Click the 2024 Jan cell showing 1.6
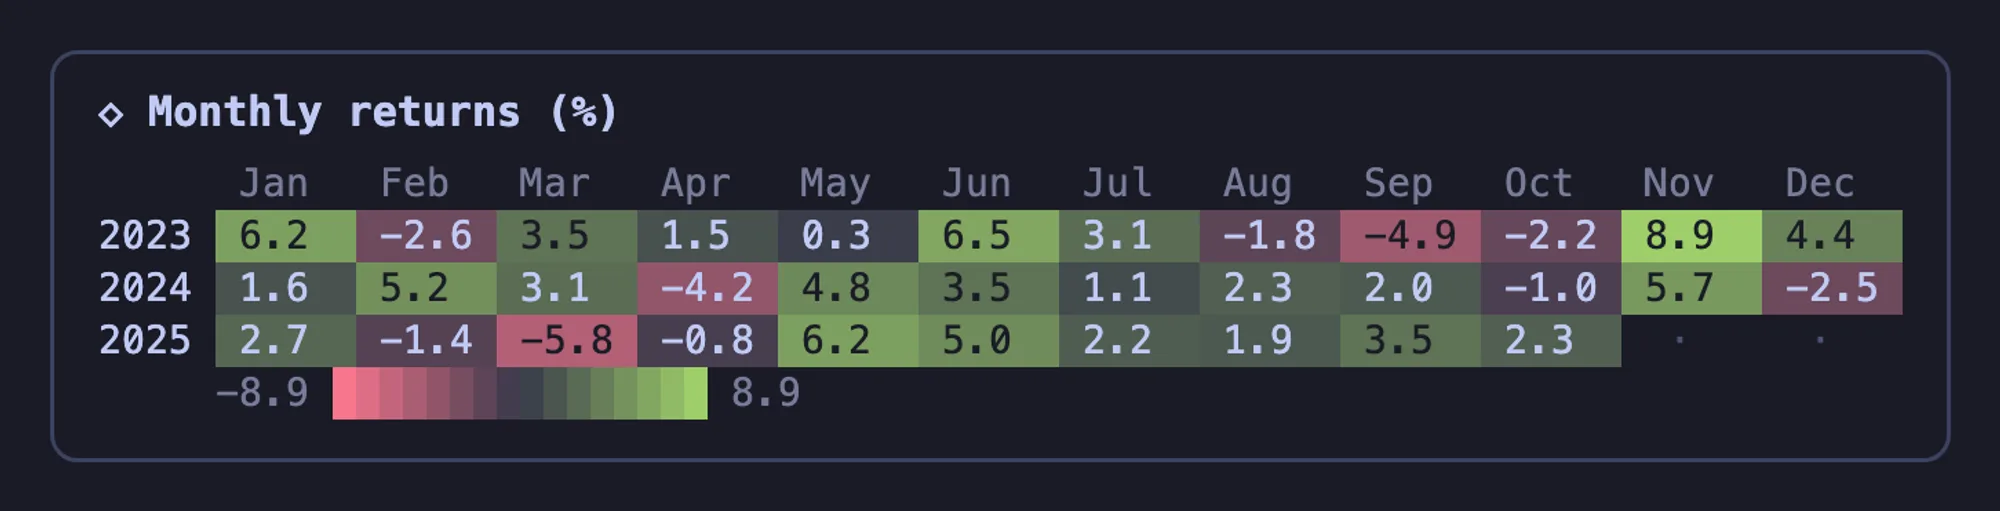 pyautogui.click(x=286, y=288)
